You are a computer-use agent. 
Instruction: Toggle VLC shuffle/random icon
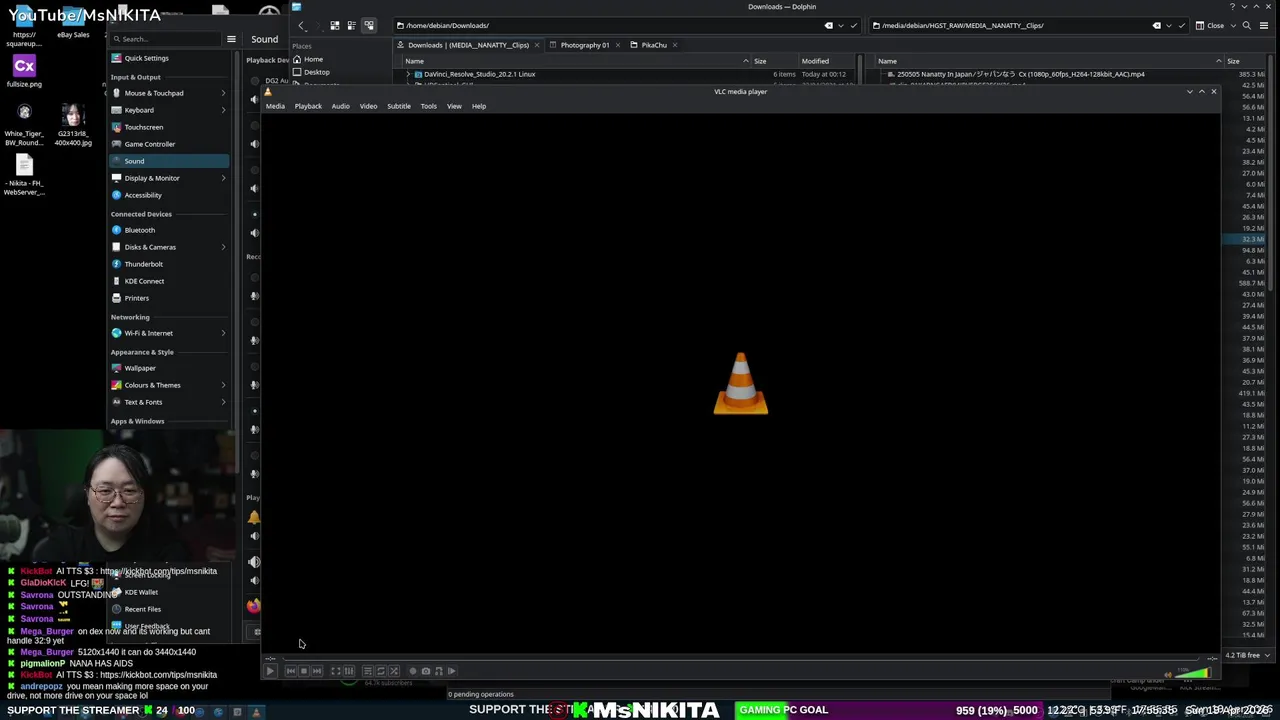(394, 671)
